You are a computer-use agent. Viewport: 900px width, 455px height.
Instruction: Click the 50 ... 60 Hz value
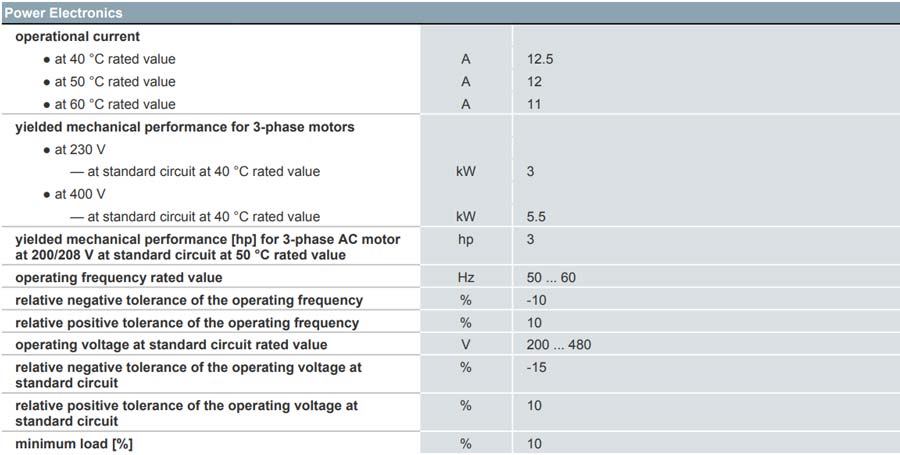click(551, 278)
